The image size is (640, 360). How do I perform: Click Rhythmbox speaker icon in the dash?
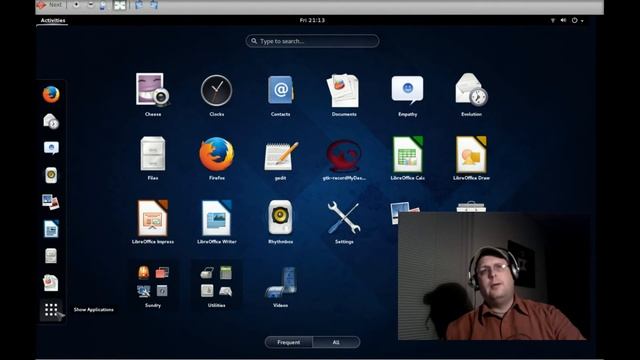click(x=51, y=175)
